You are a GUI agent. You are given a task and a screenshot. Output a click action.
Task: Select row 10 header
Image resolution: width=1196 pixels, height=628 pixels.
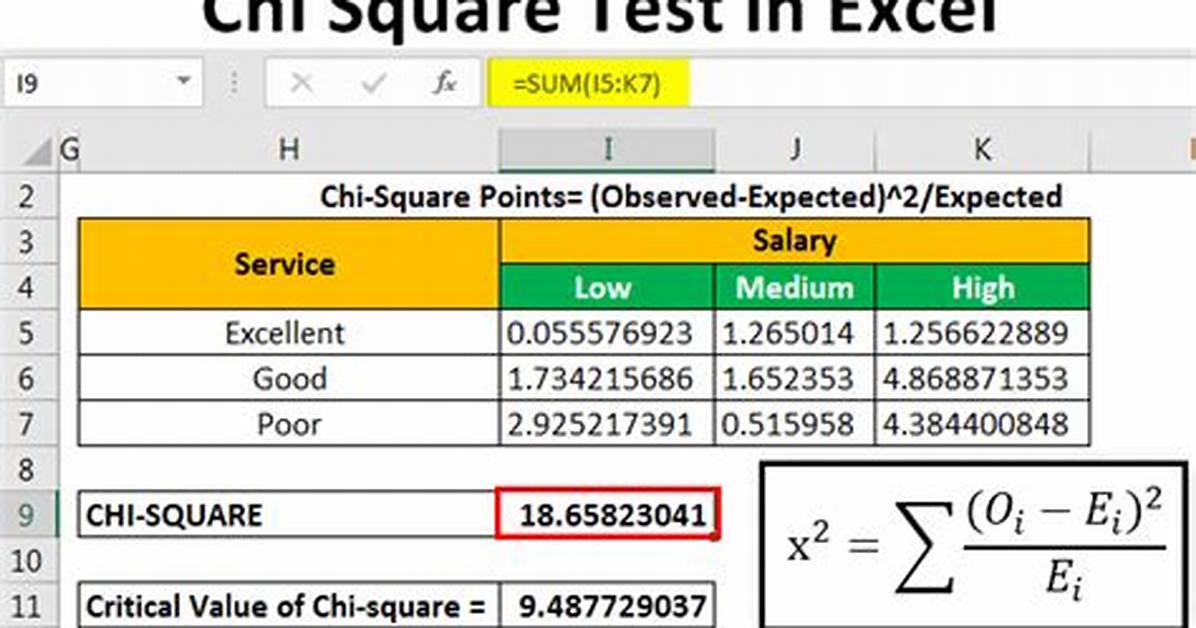point(28,561)
